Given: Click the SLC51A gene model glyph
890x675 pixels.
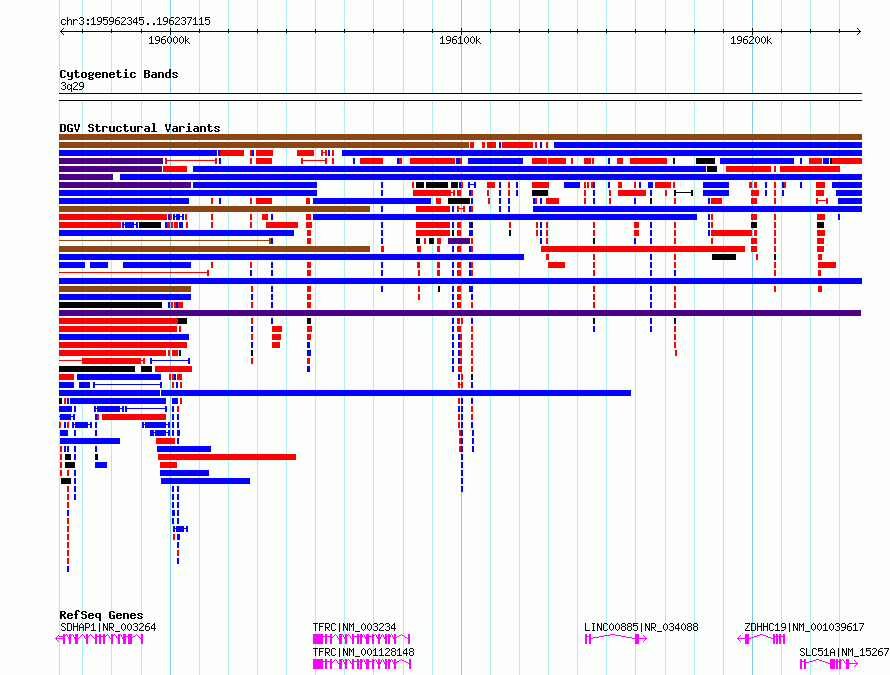Looking at the screenshot, I should 828,664.
